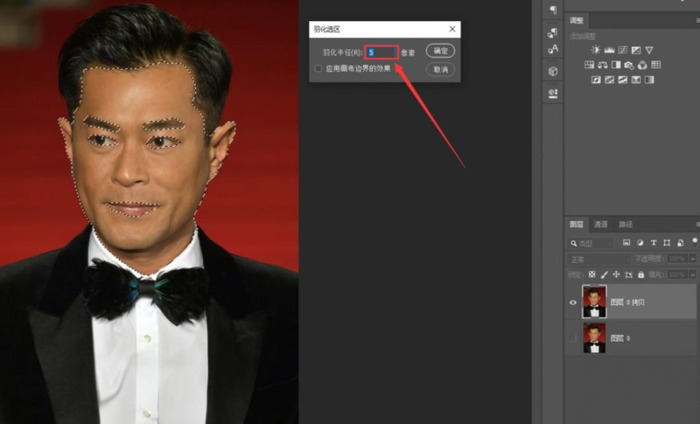The width and height of the screenshot is (700, 424).
Task: Filter layers by text type icon
Action: (654, 242)
